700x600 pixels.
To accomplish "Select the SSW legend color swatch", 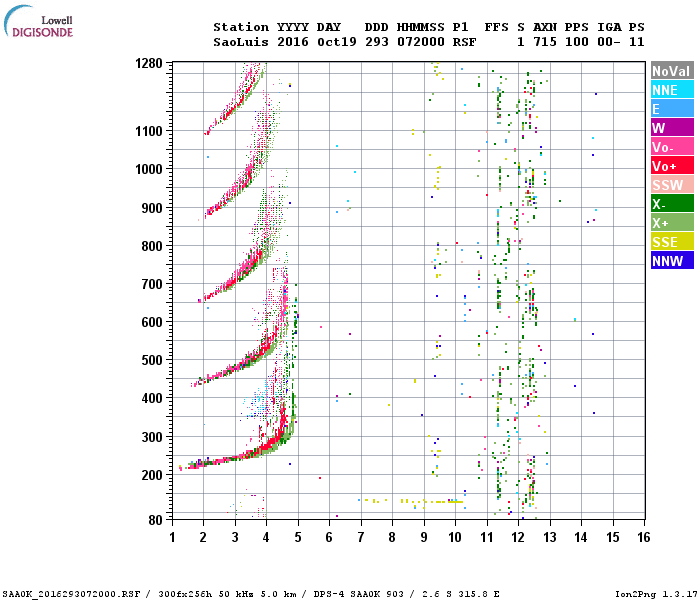I will 672,184.
